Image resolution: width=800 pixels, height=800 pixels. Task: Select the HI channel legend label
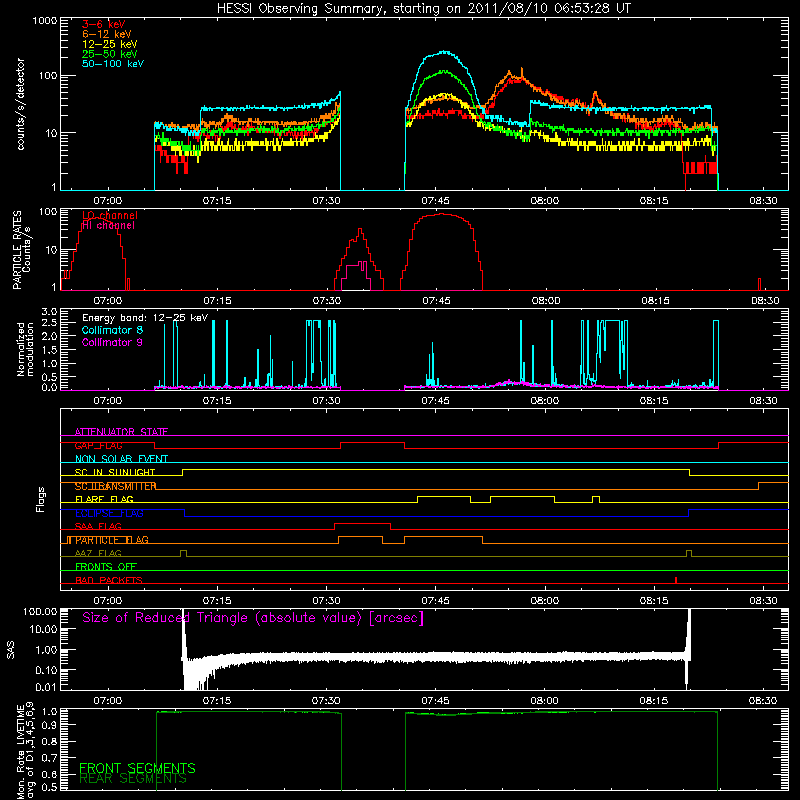(108, 226)
